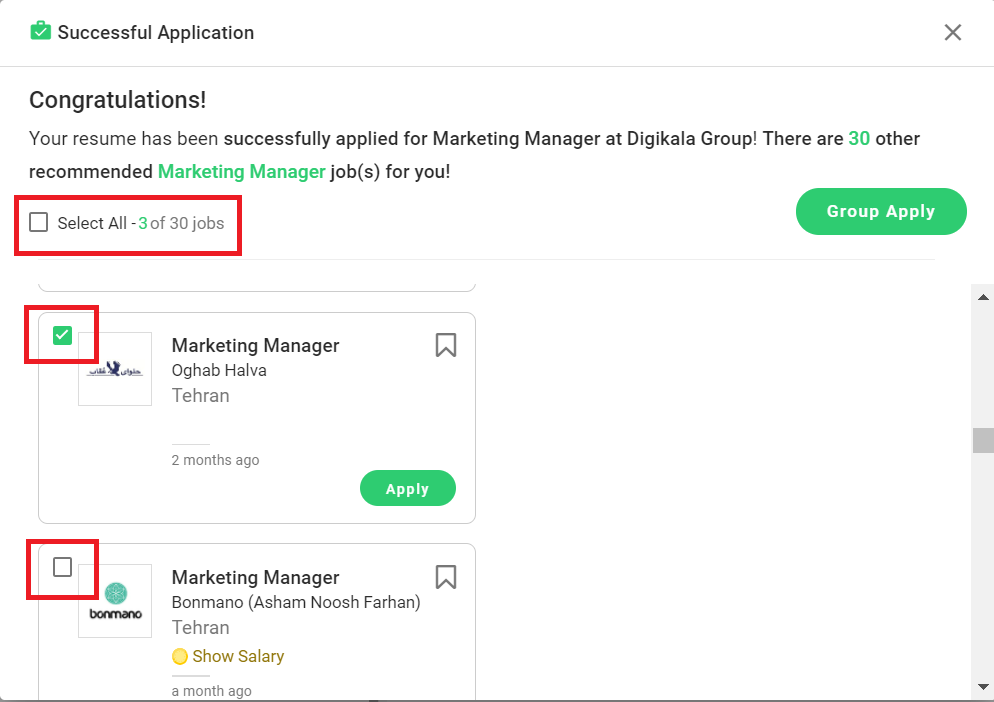The width and height of the screenshot is (994, 702).
Task: Click the job list scrollbar thumb
Action: coord(983,440)
